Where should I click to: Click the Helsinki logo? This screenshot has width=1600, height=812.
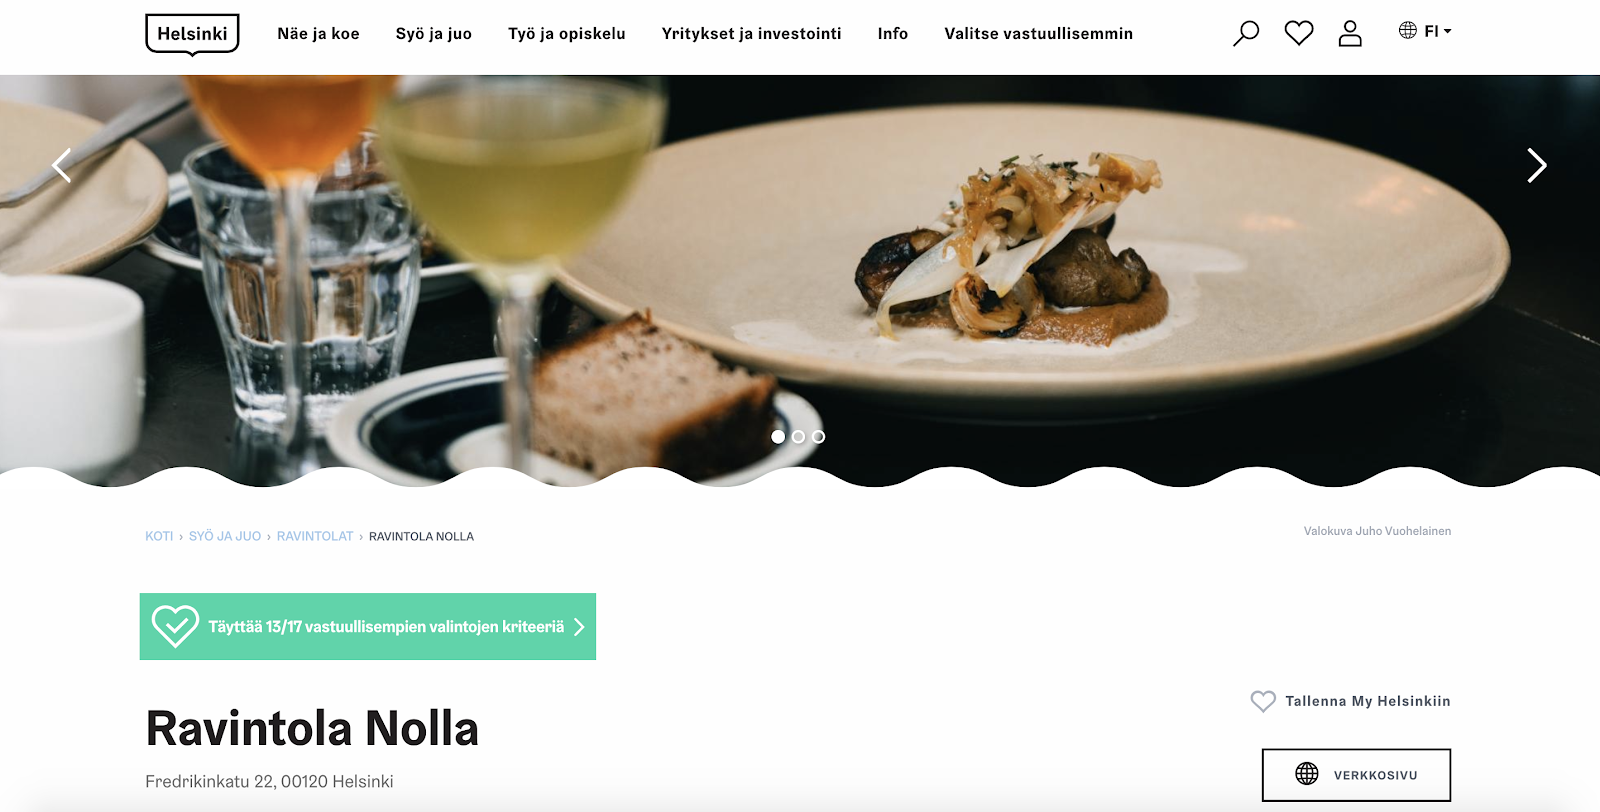(192, 34)
